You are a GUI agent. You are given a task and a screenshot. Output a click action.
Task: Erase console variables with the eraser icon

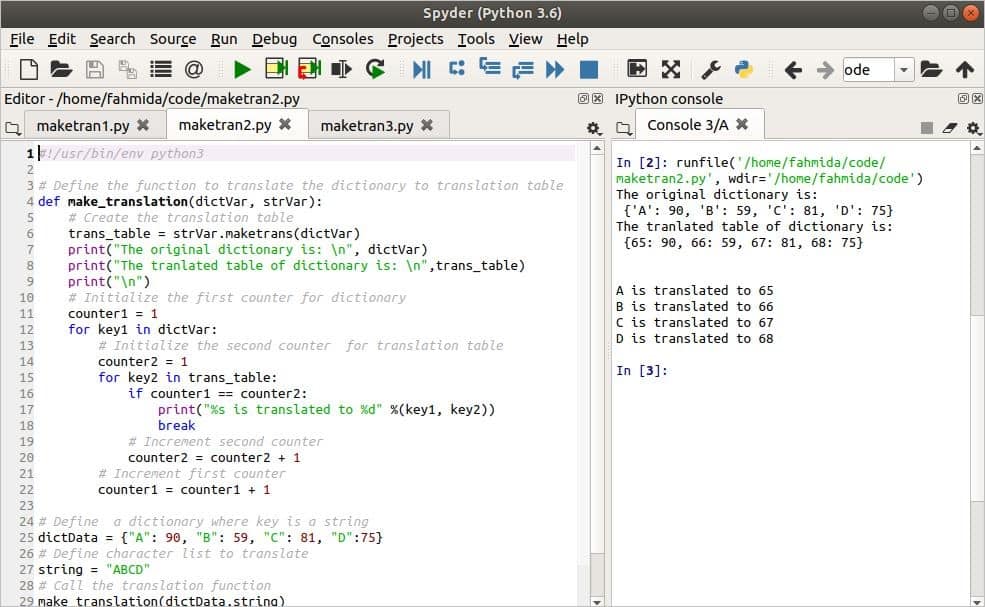tap(949, 127)
